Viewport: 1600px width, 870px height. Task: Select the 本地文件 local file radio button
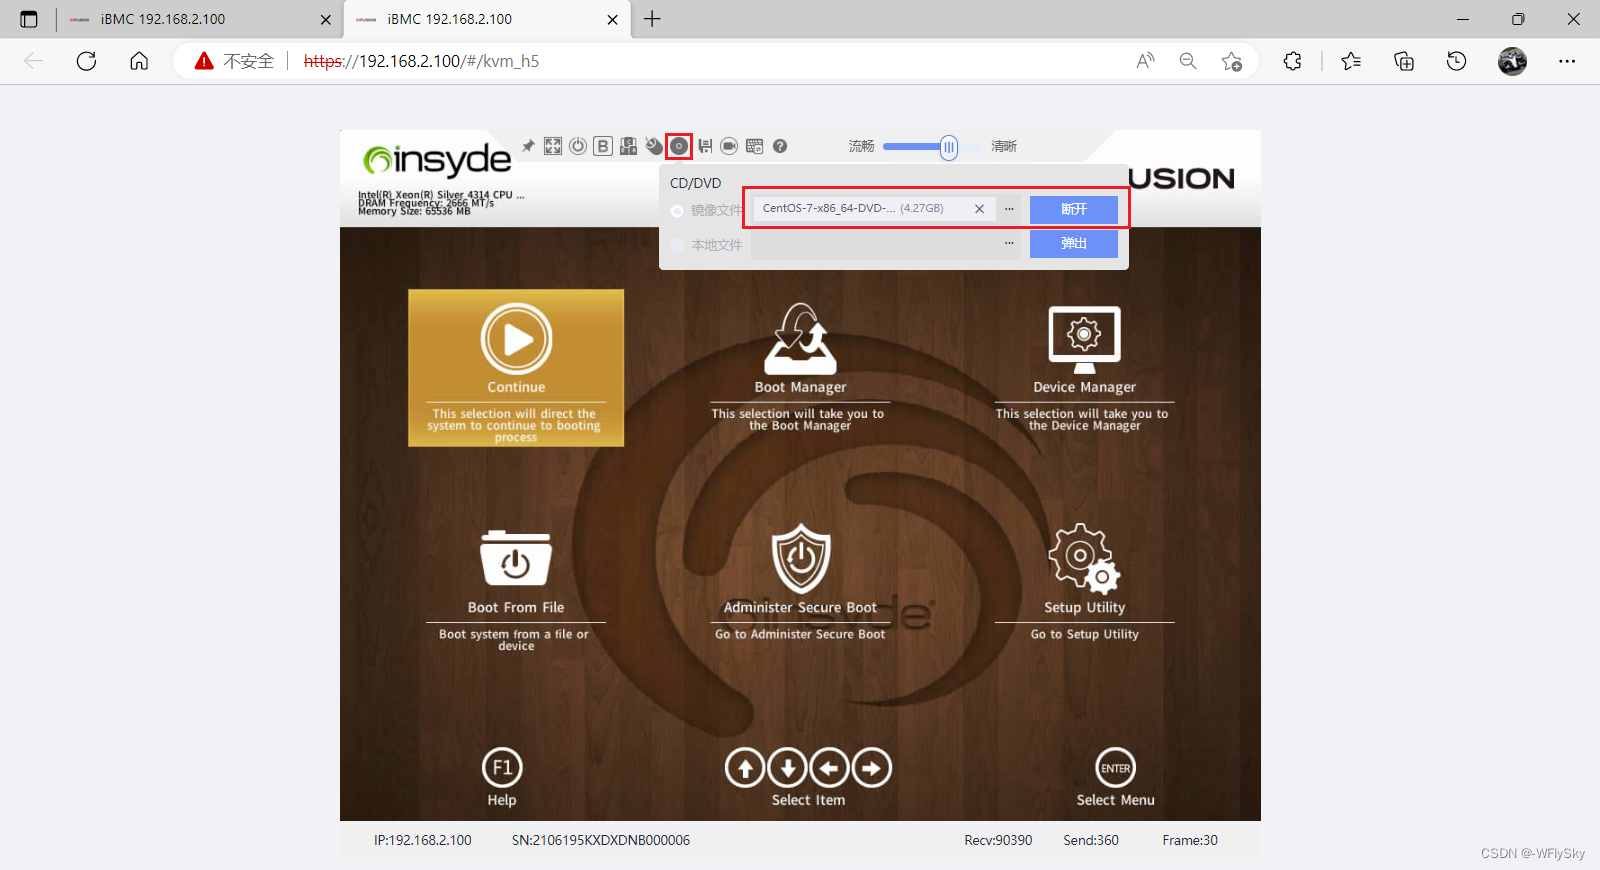pyautogui.click(x=677, y=245)
